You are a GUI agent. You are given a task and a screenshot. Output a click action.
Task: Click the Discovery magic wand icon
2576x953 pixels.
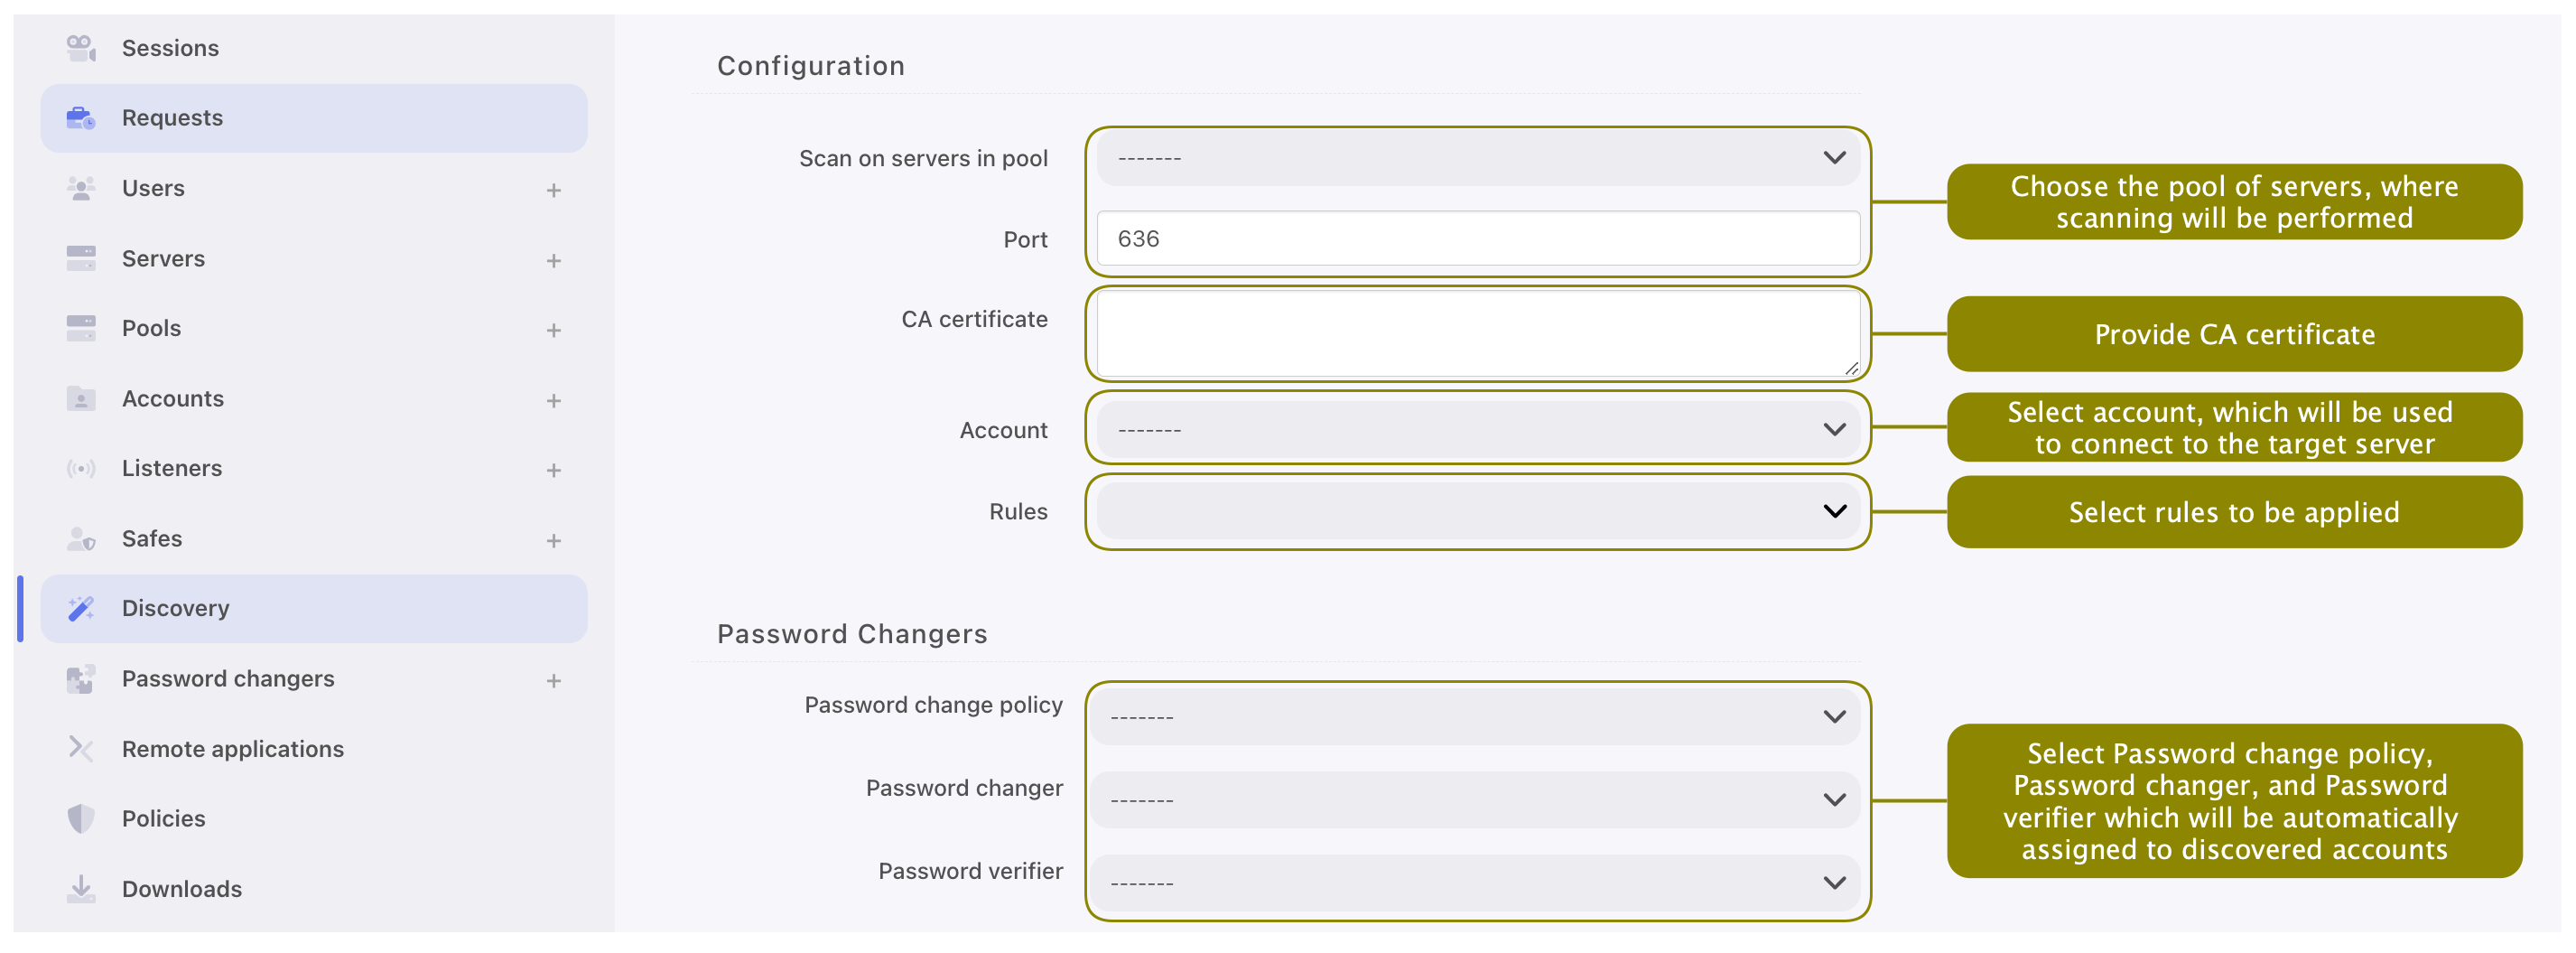coord(81,608)
